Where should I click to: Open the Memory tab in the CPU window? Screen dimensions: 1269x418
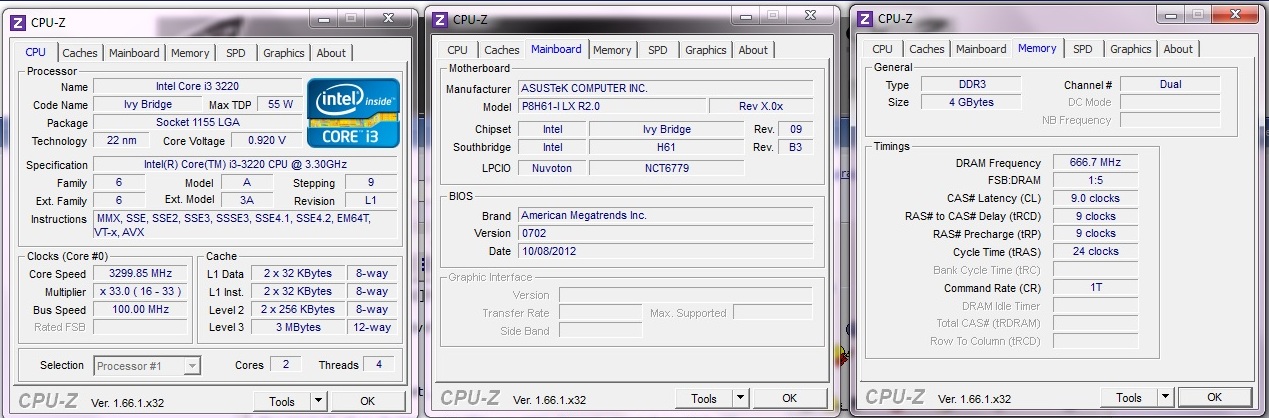190,53
